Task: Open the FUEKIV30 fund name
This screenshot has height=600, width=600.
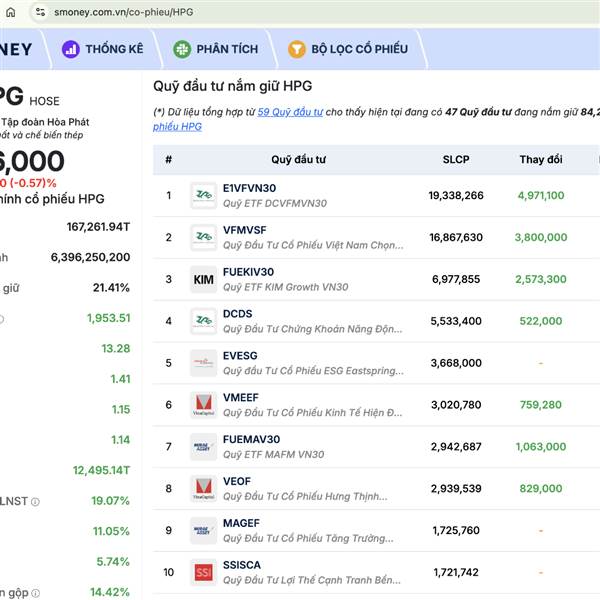Action: [x=248, y=272]
